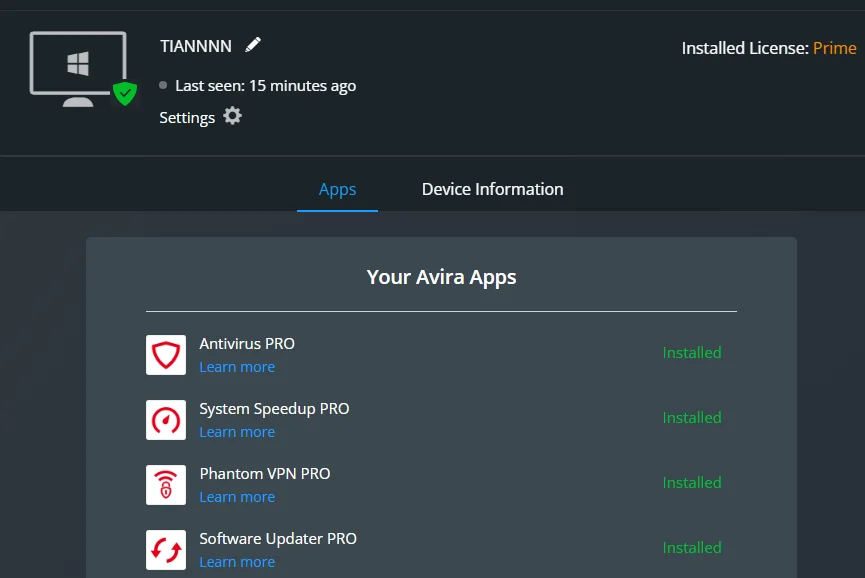Click the Antivirus PRO title
The width and height of the screenshot is (865, 578).
(x=247, y=344)
